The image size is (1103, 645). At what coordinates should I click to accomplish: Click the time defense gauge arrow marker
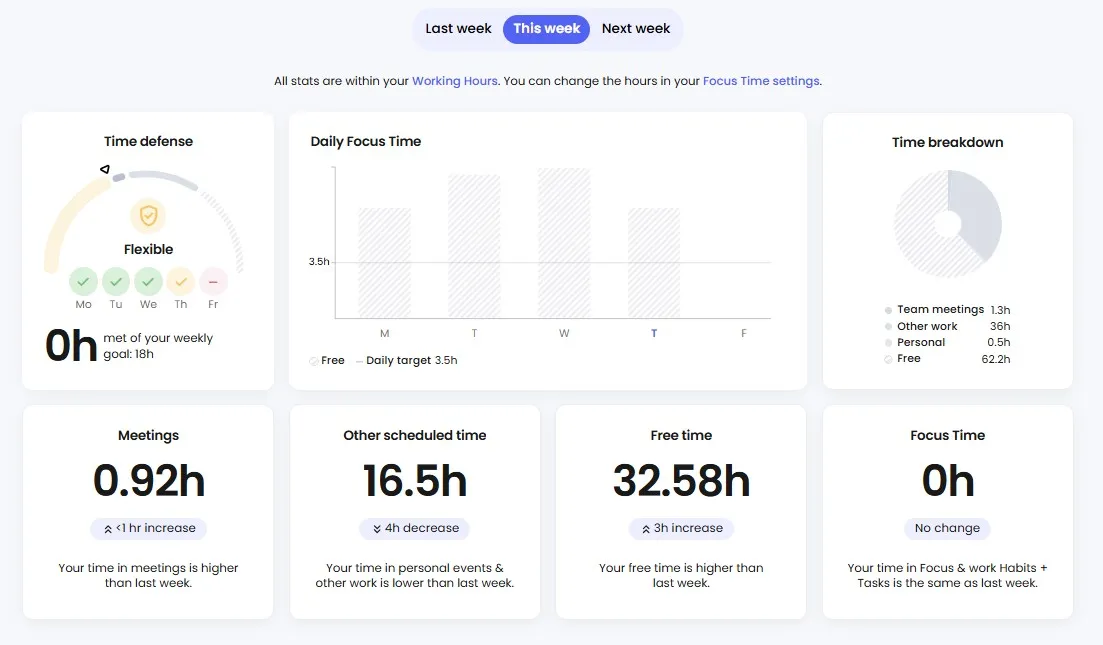point(105,169)
